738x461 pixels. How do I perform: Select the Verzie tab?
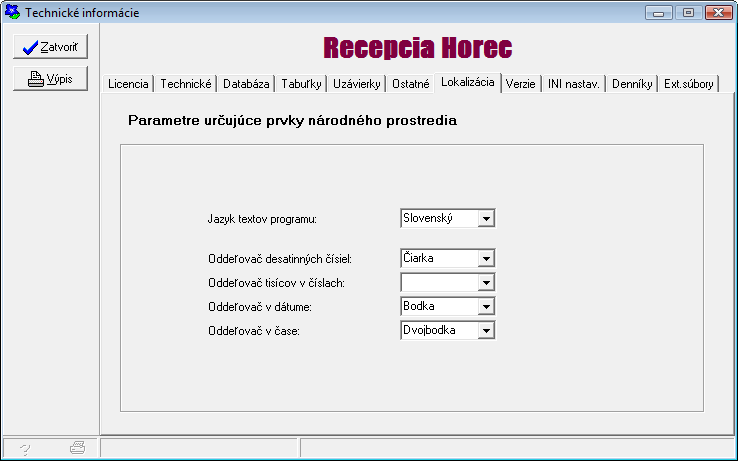[520, 85]
